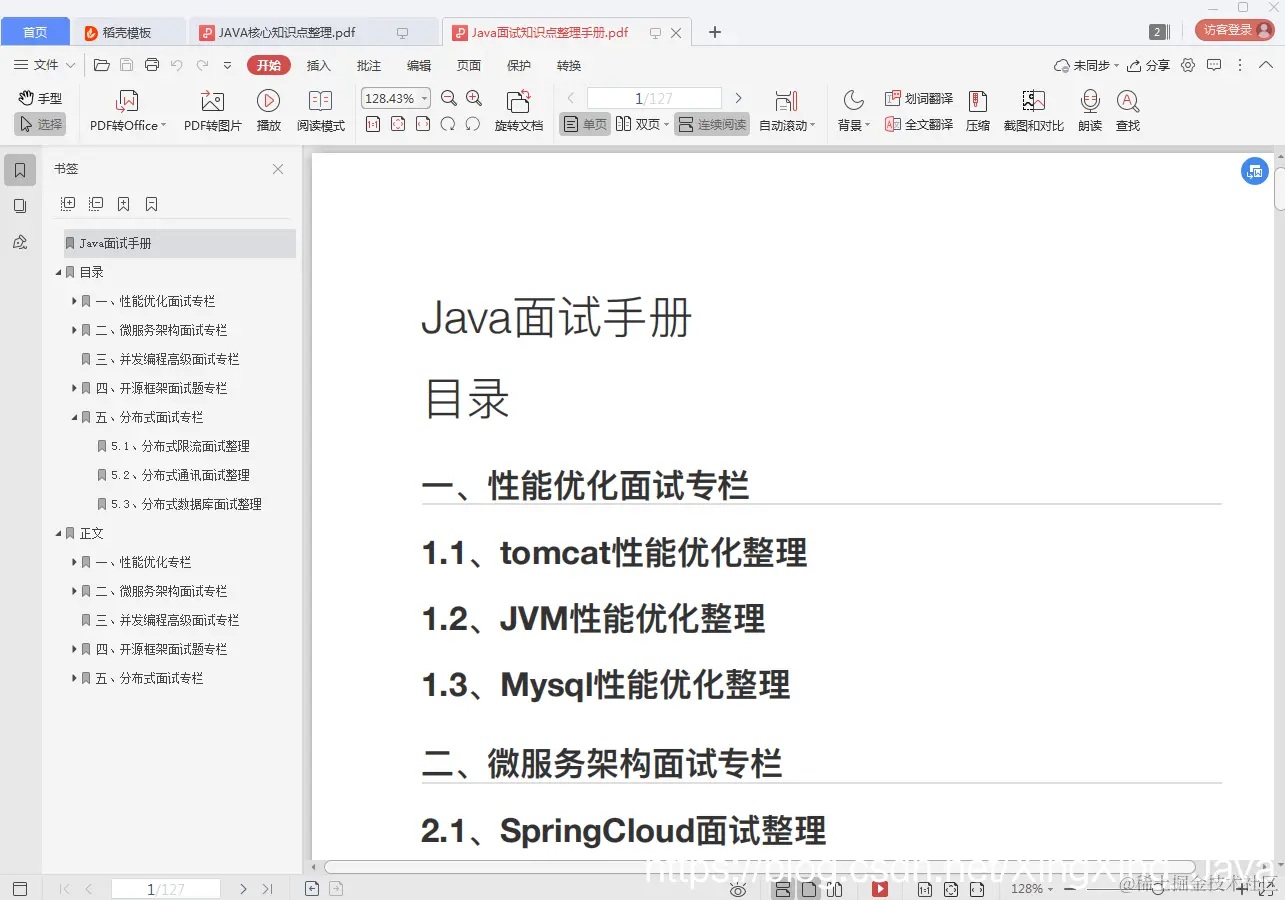1285x900 pixels.
Task: Click the fit page icon in ribbon
Action: [x=398, y=125]
